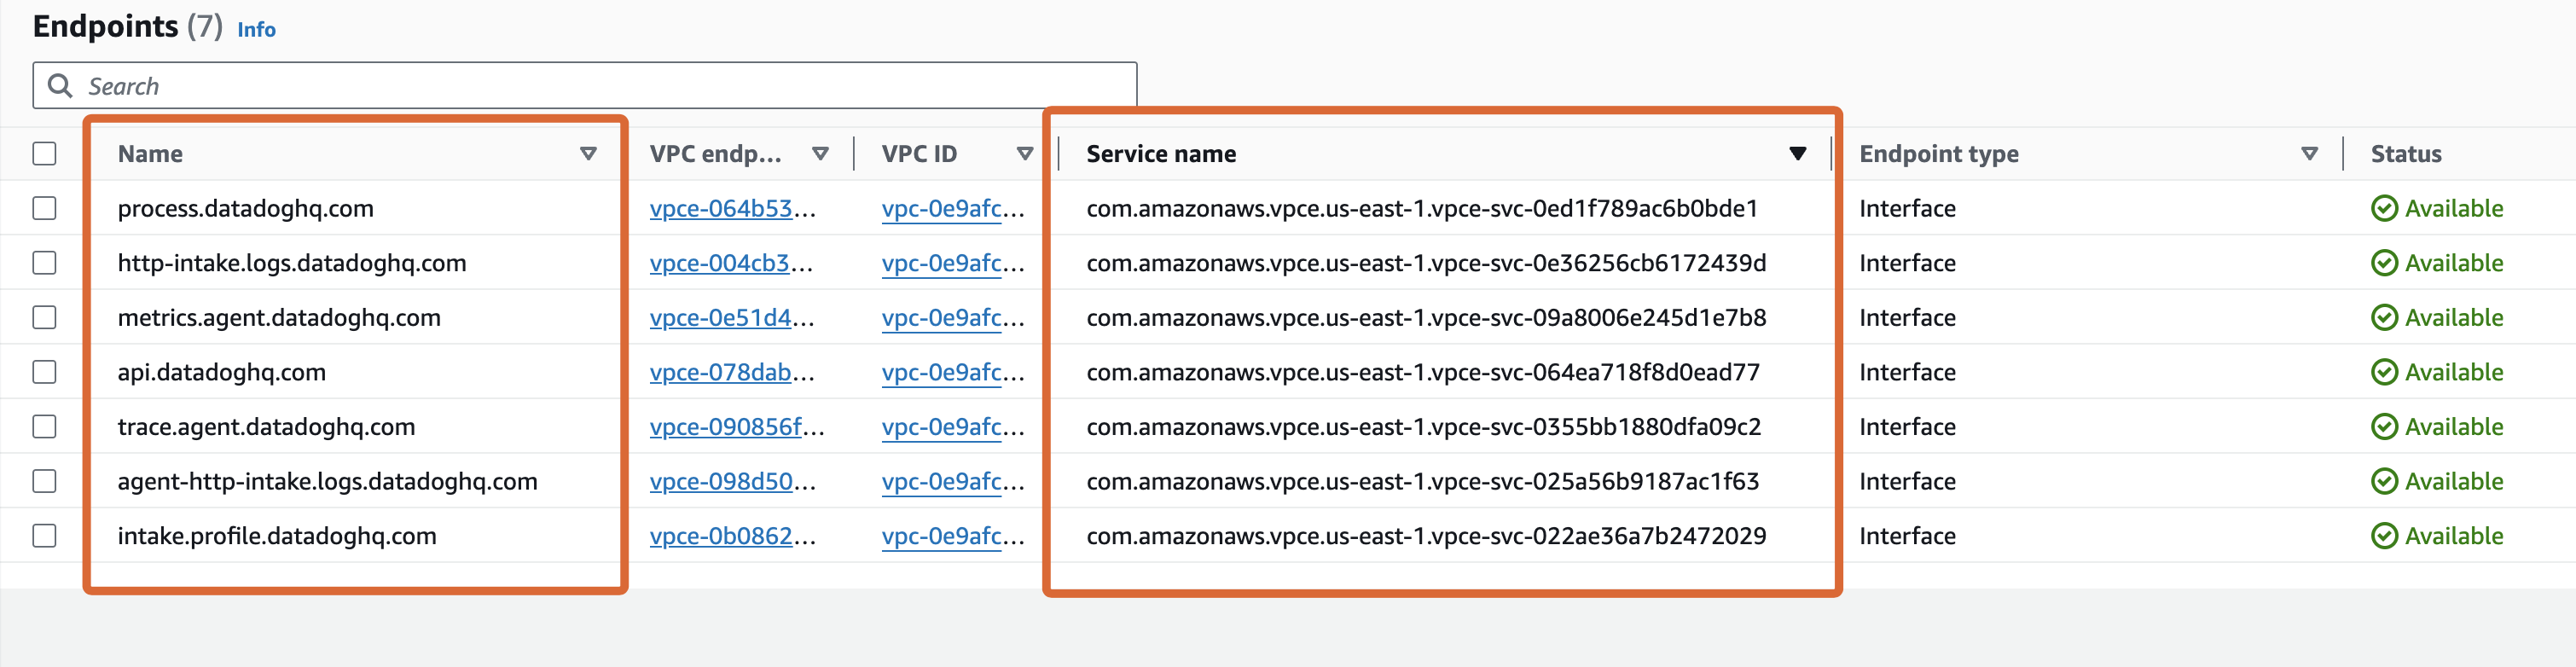Select the trace.agent.datadoghq.com checkbox

(x=44, y=426)
